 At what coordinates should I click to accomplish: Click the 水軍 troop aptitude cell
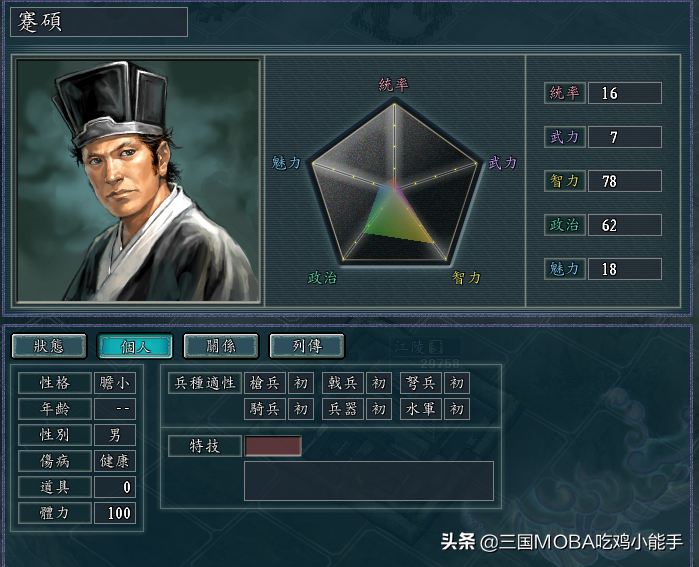pos(421,409)
